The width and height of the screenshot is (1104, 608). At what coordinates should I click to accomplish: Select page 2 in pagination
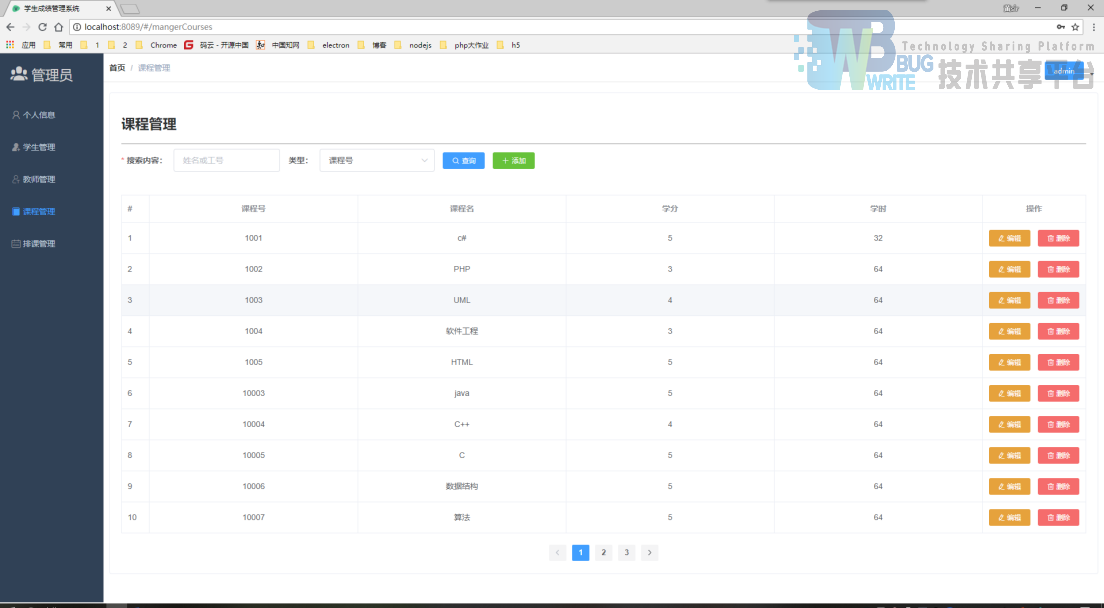pos(603,552)
